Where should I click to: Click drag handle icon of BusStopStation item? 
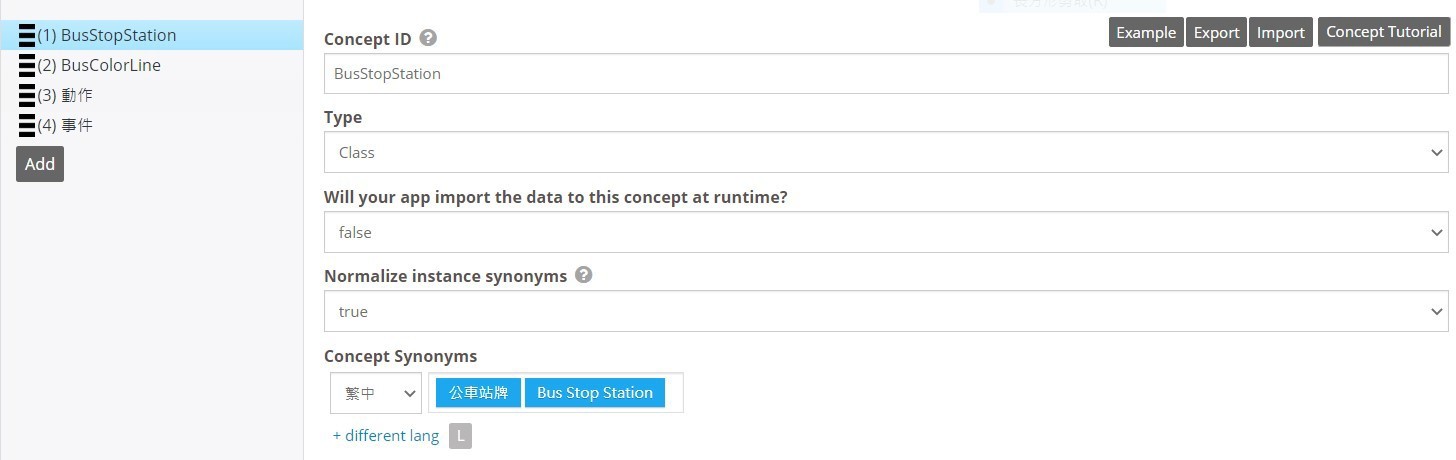tap(27, 36)
